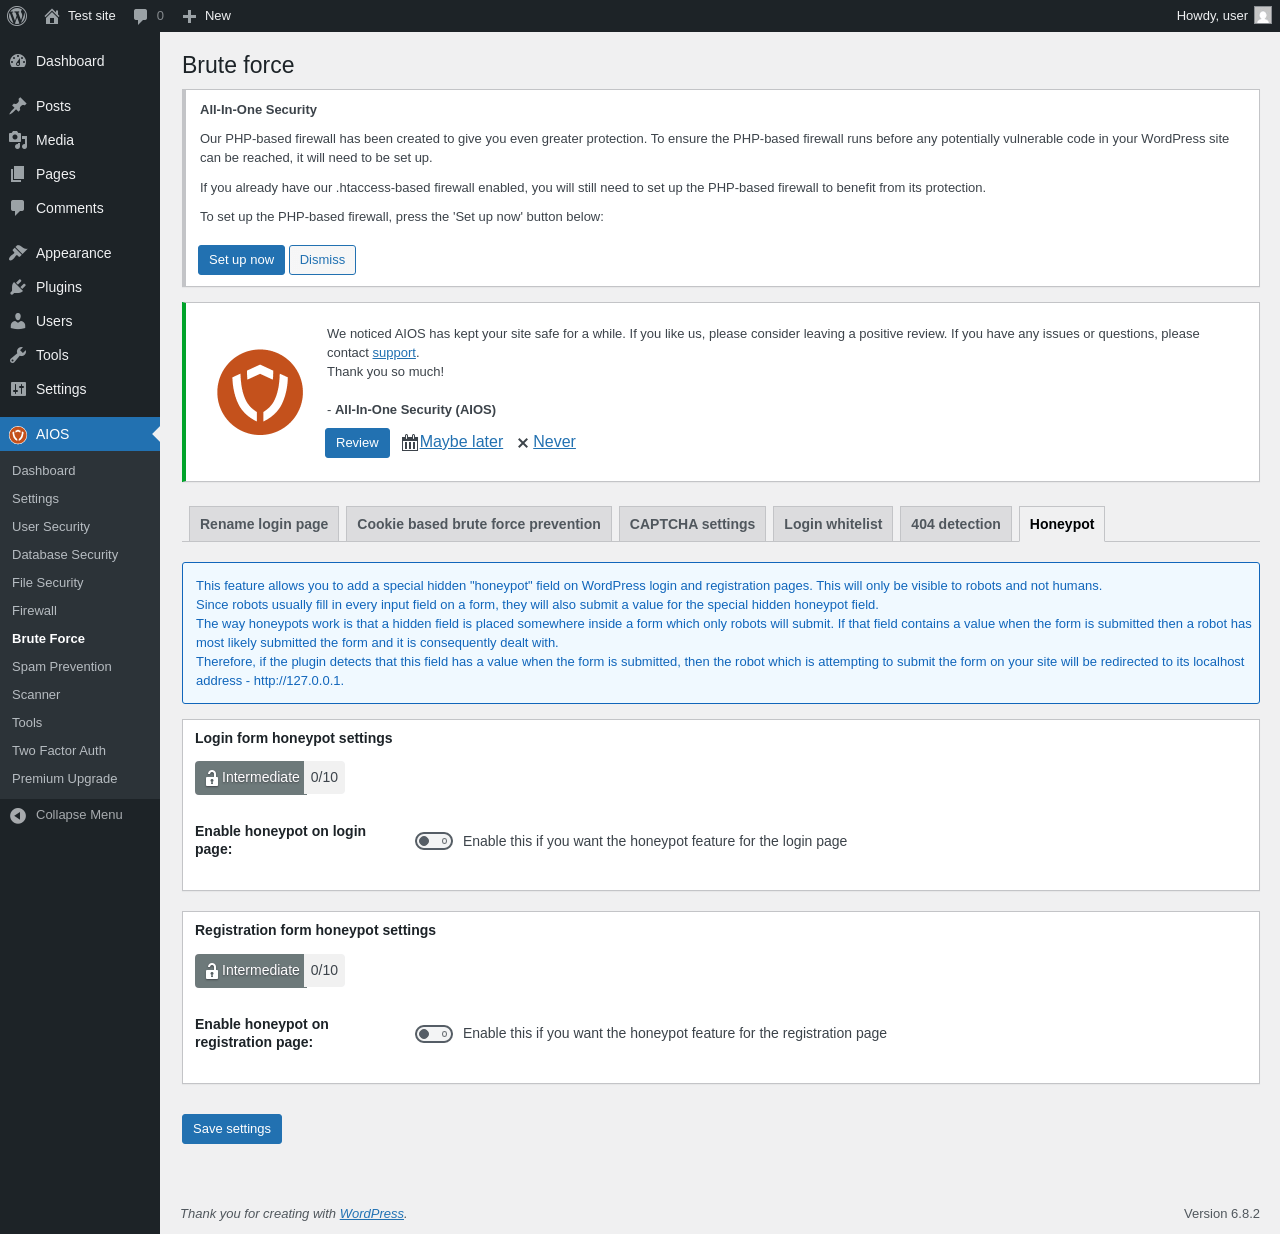Click the Test site home icon

click(52, 16)
